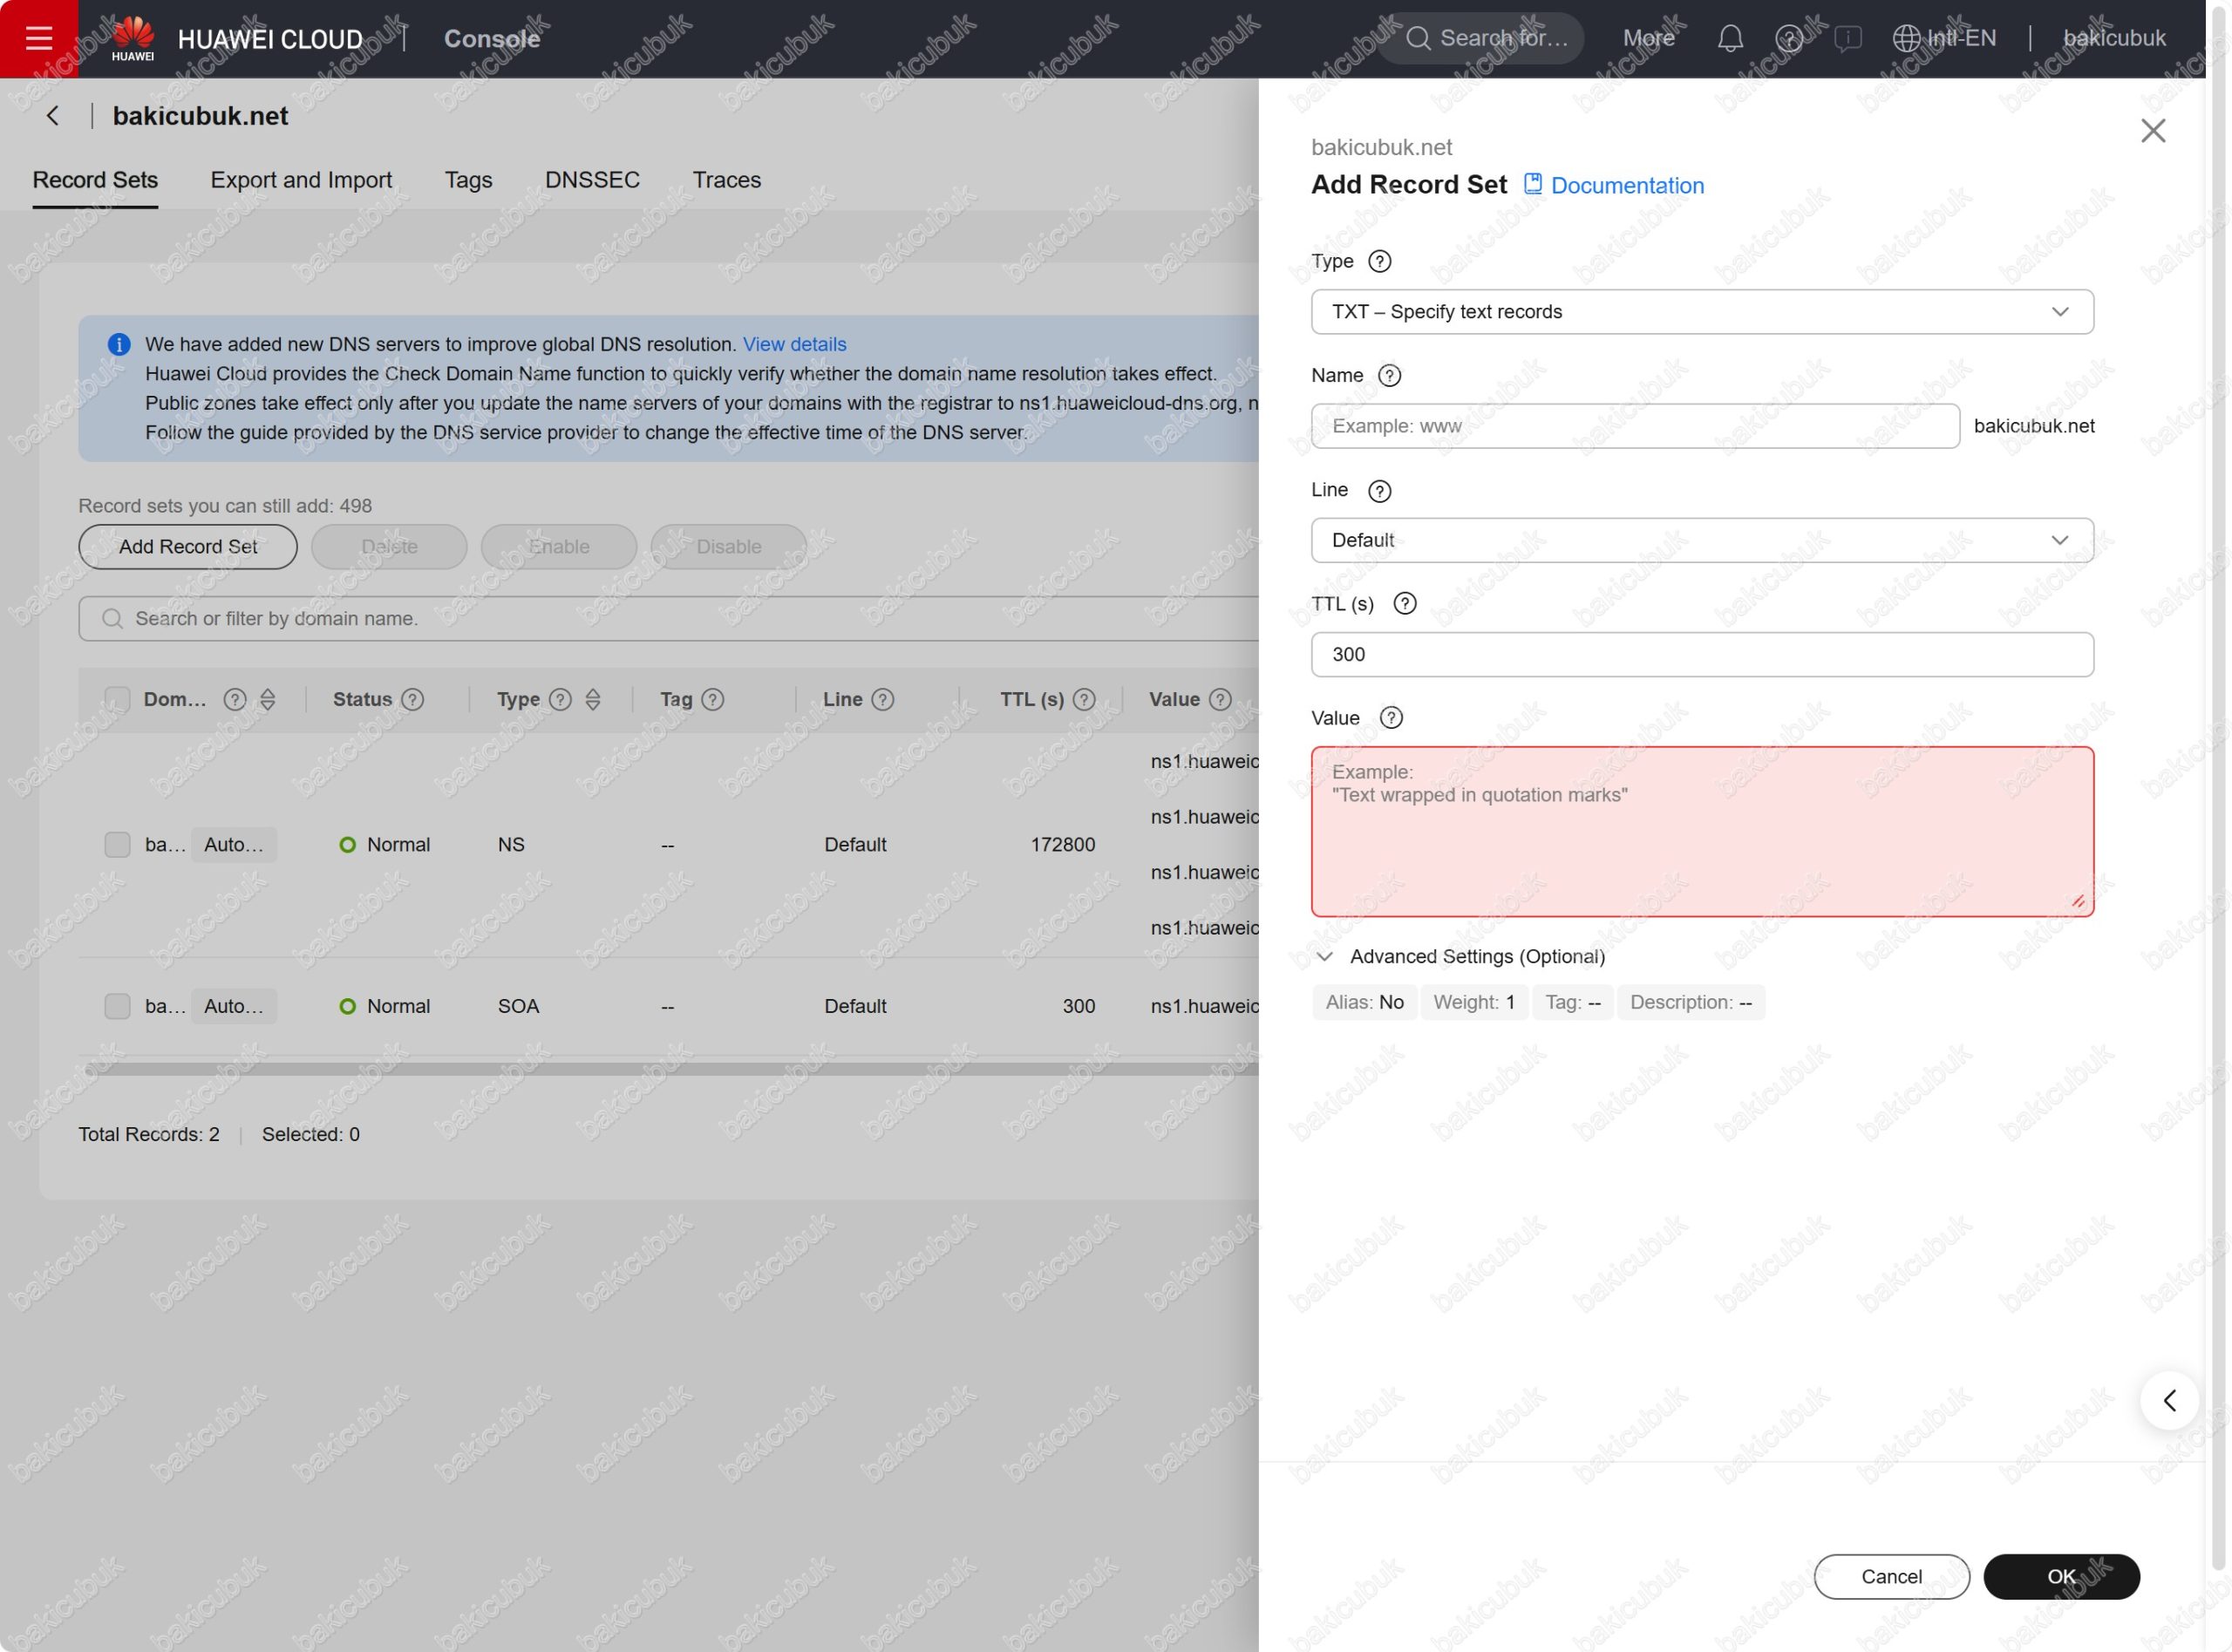Screen dimensions: 2232x1652
Task: Click the table's horizontal scrollbar
Action: point(670,1069)
